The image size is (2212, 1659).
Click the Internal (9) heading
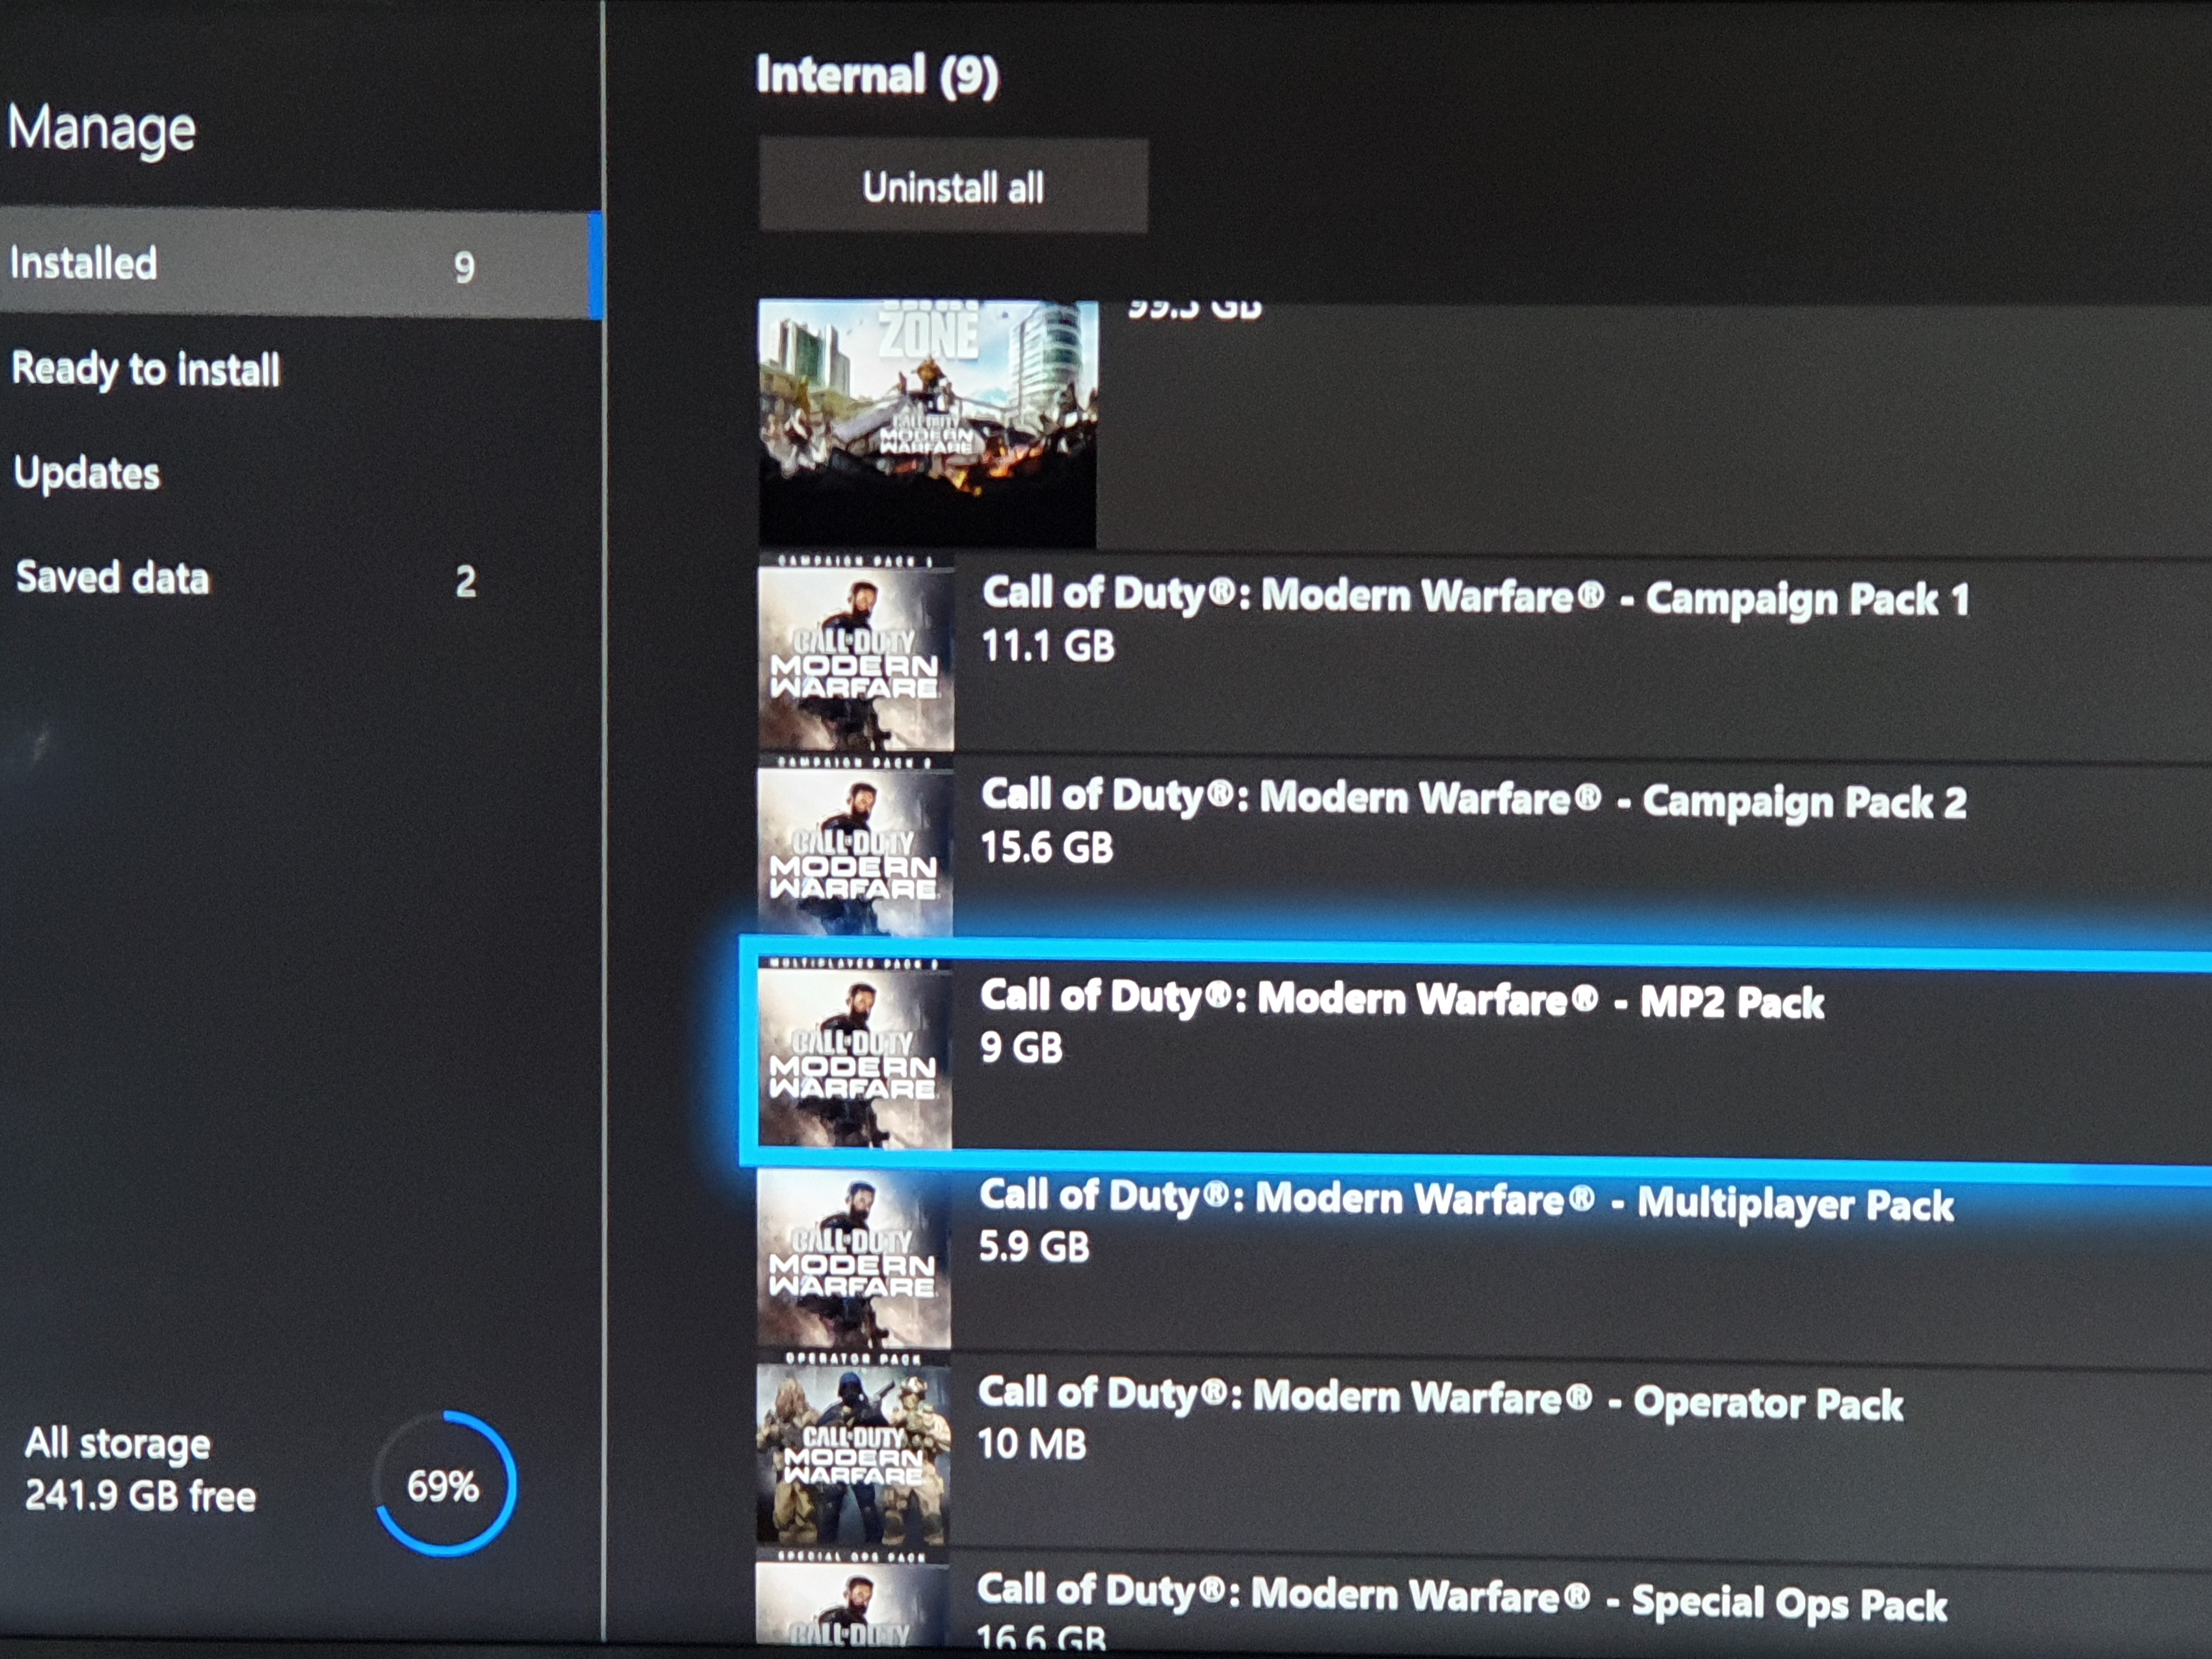coord(877,76)
